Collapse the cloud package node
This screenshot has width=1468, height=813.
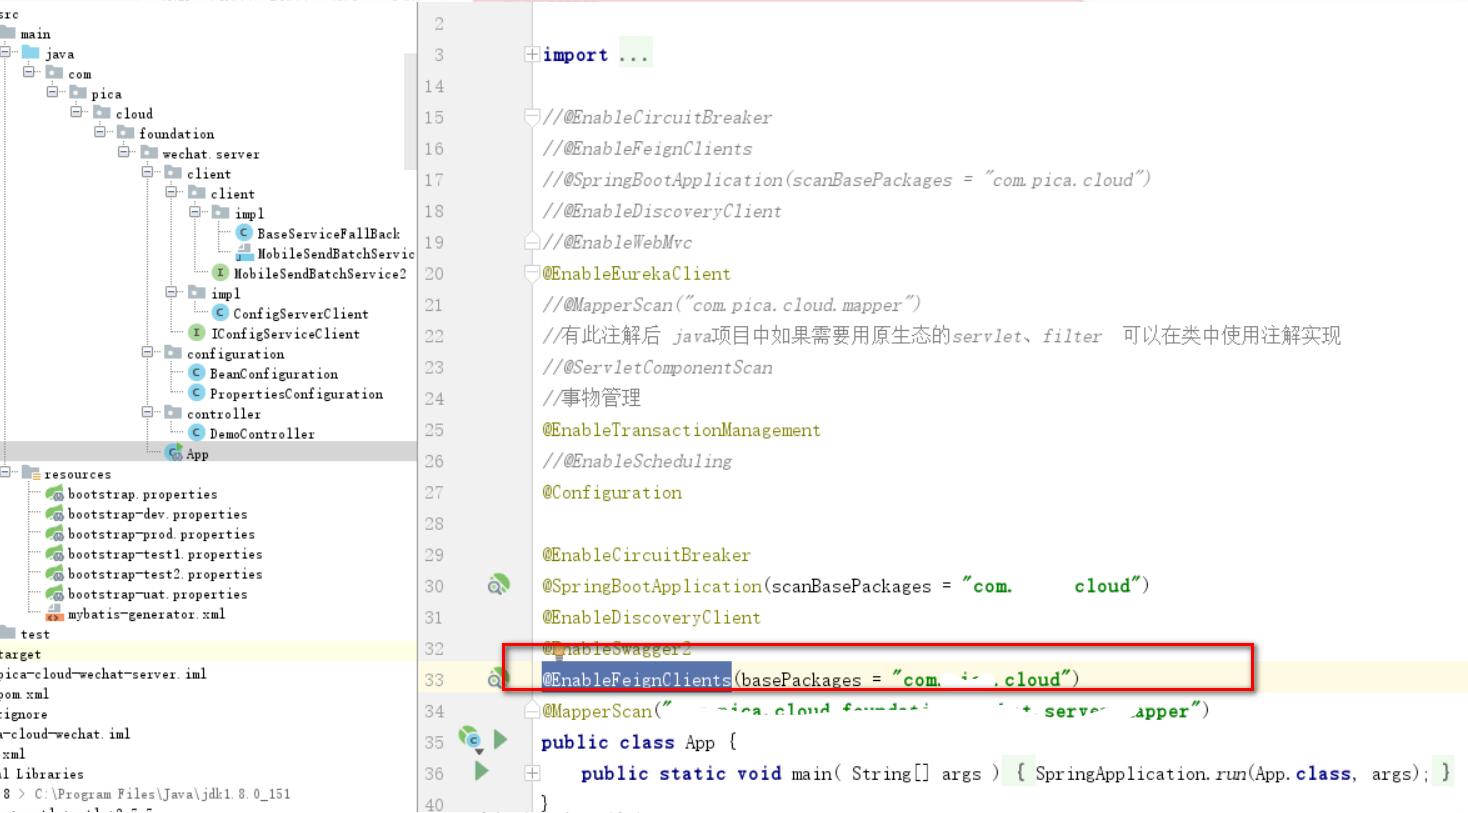point(76,112)
